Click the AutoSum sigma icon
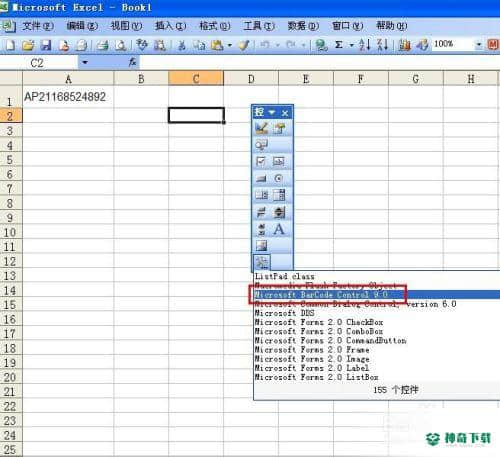This screenshot has width=500, height=457. tap(339, 44)
